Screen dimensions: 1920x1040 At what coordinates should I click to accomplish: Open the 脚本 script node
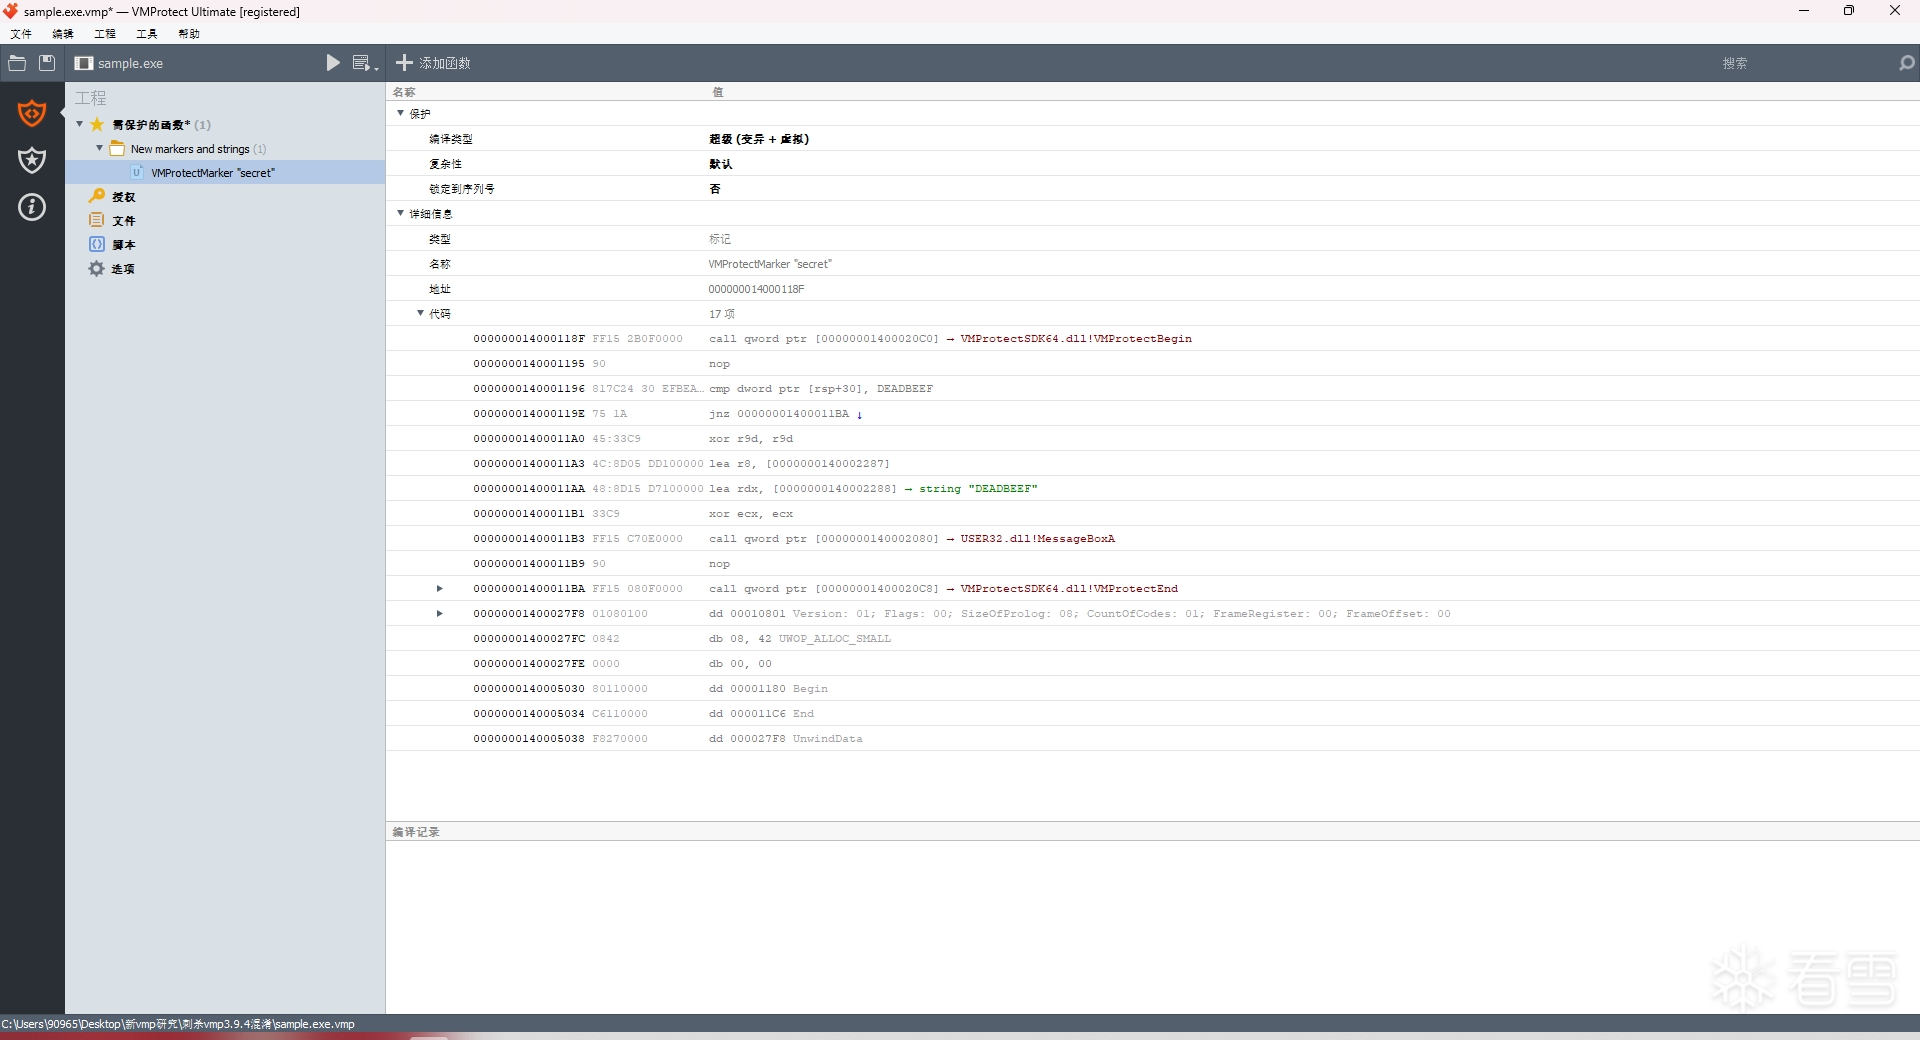(x=123, y=245)
